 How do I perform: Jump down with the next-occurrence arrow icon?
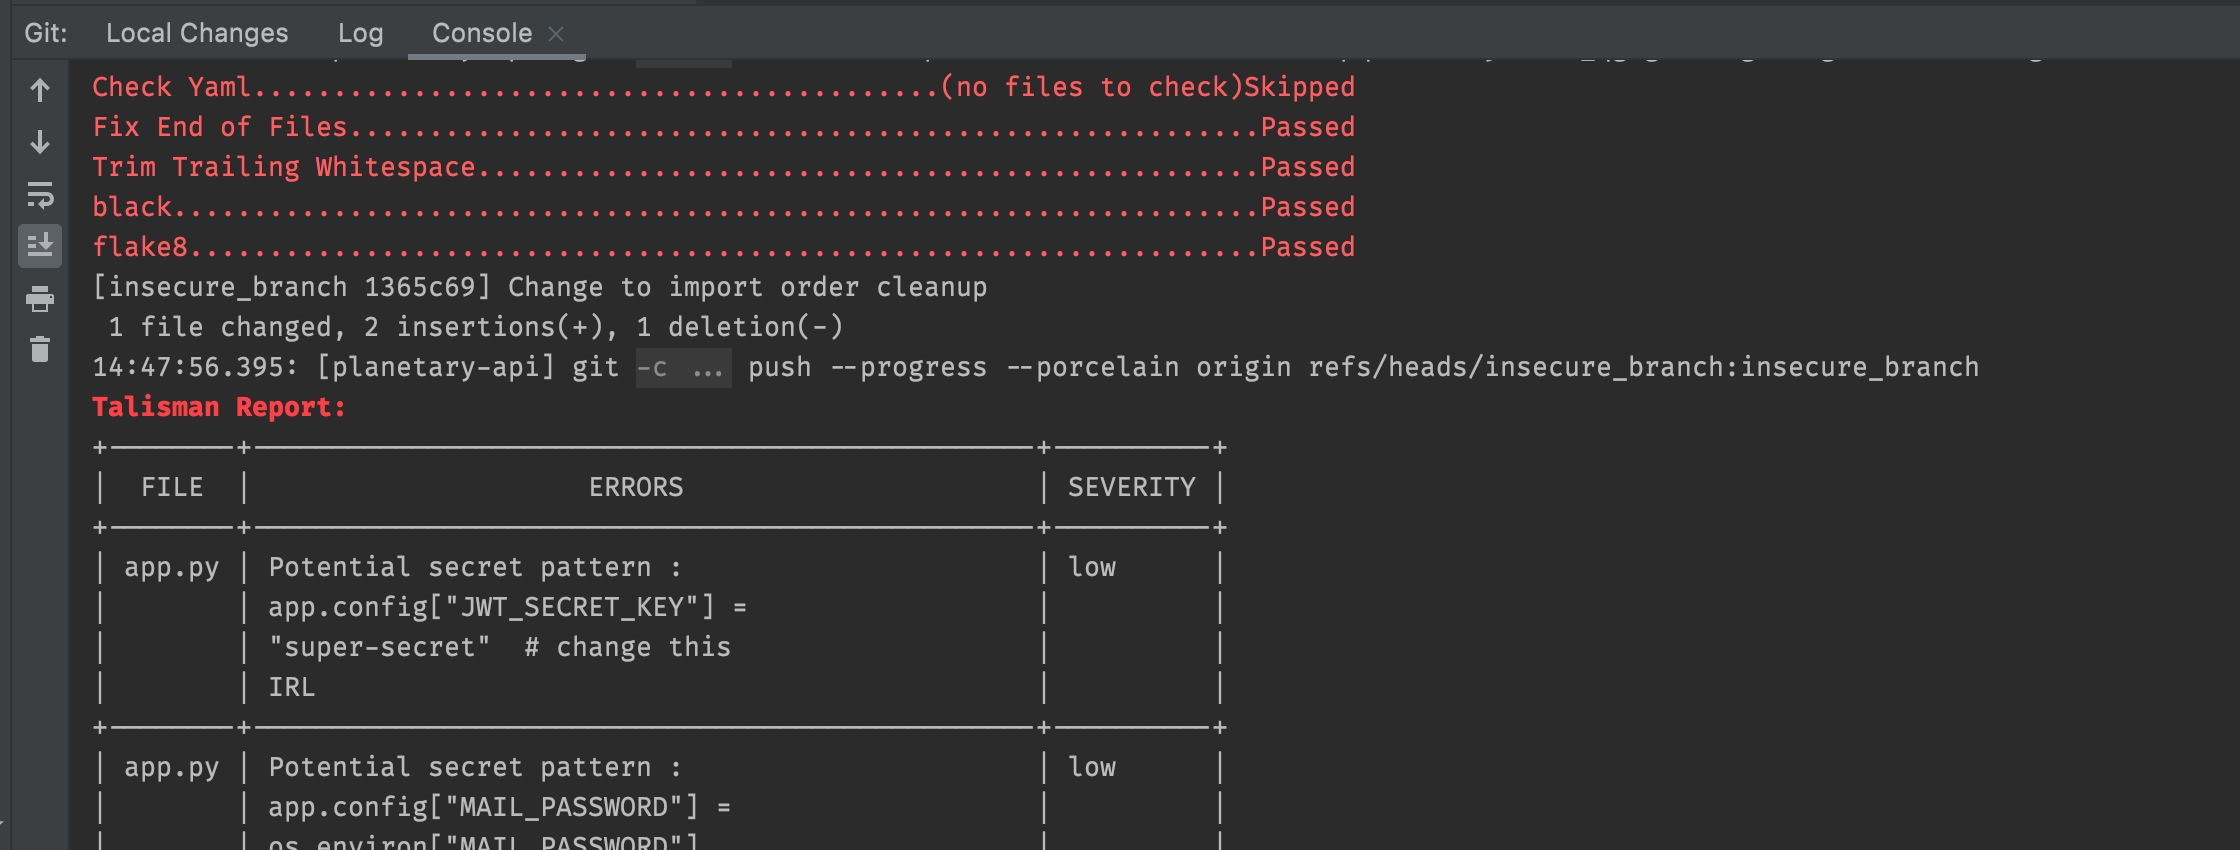click(40, 141)
